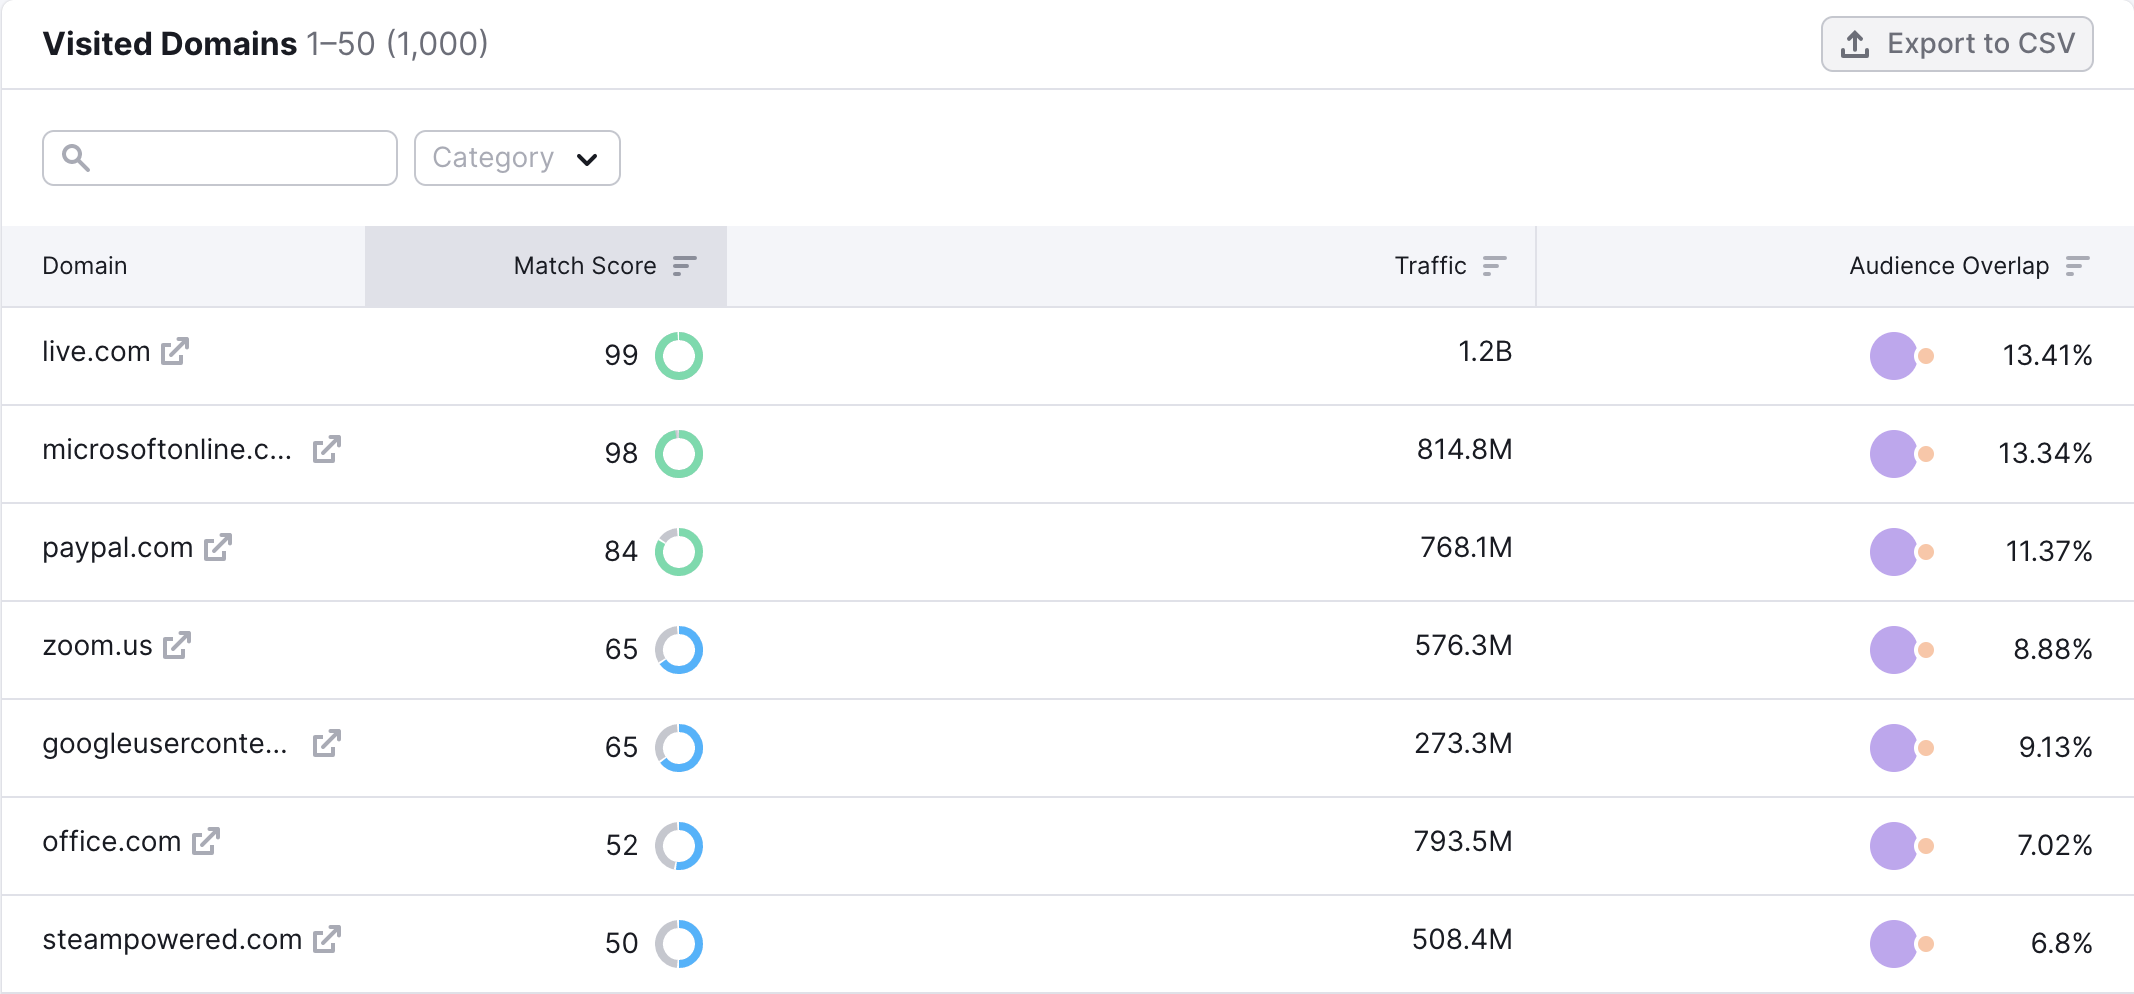The image size is (2134, 994).
Task: Select the 1.2B traffic value
Action: tap(1485, 352)
